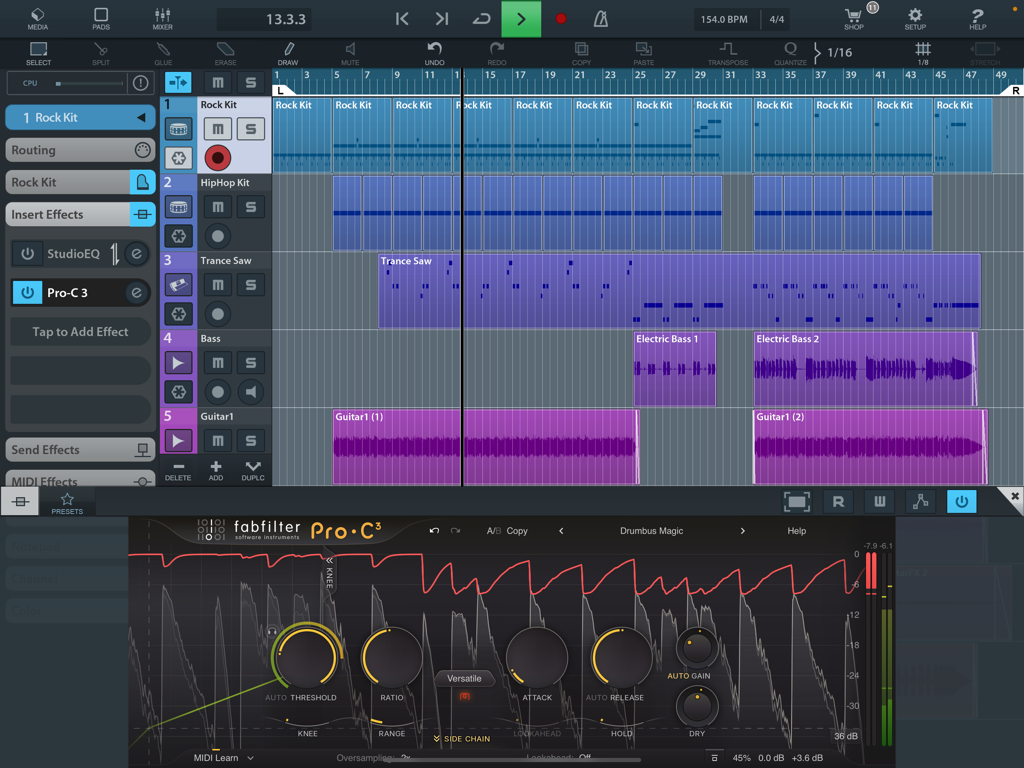
Task: Solo the Trance Saw track
Action: coord(251,285)
